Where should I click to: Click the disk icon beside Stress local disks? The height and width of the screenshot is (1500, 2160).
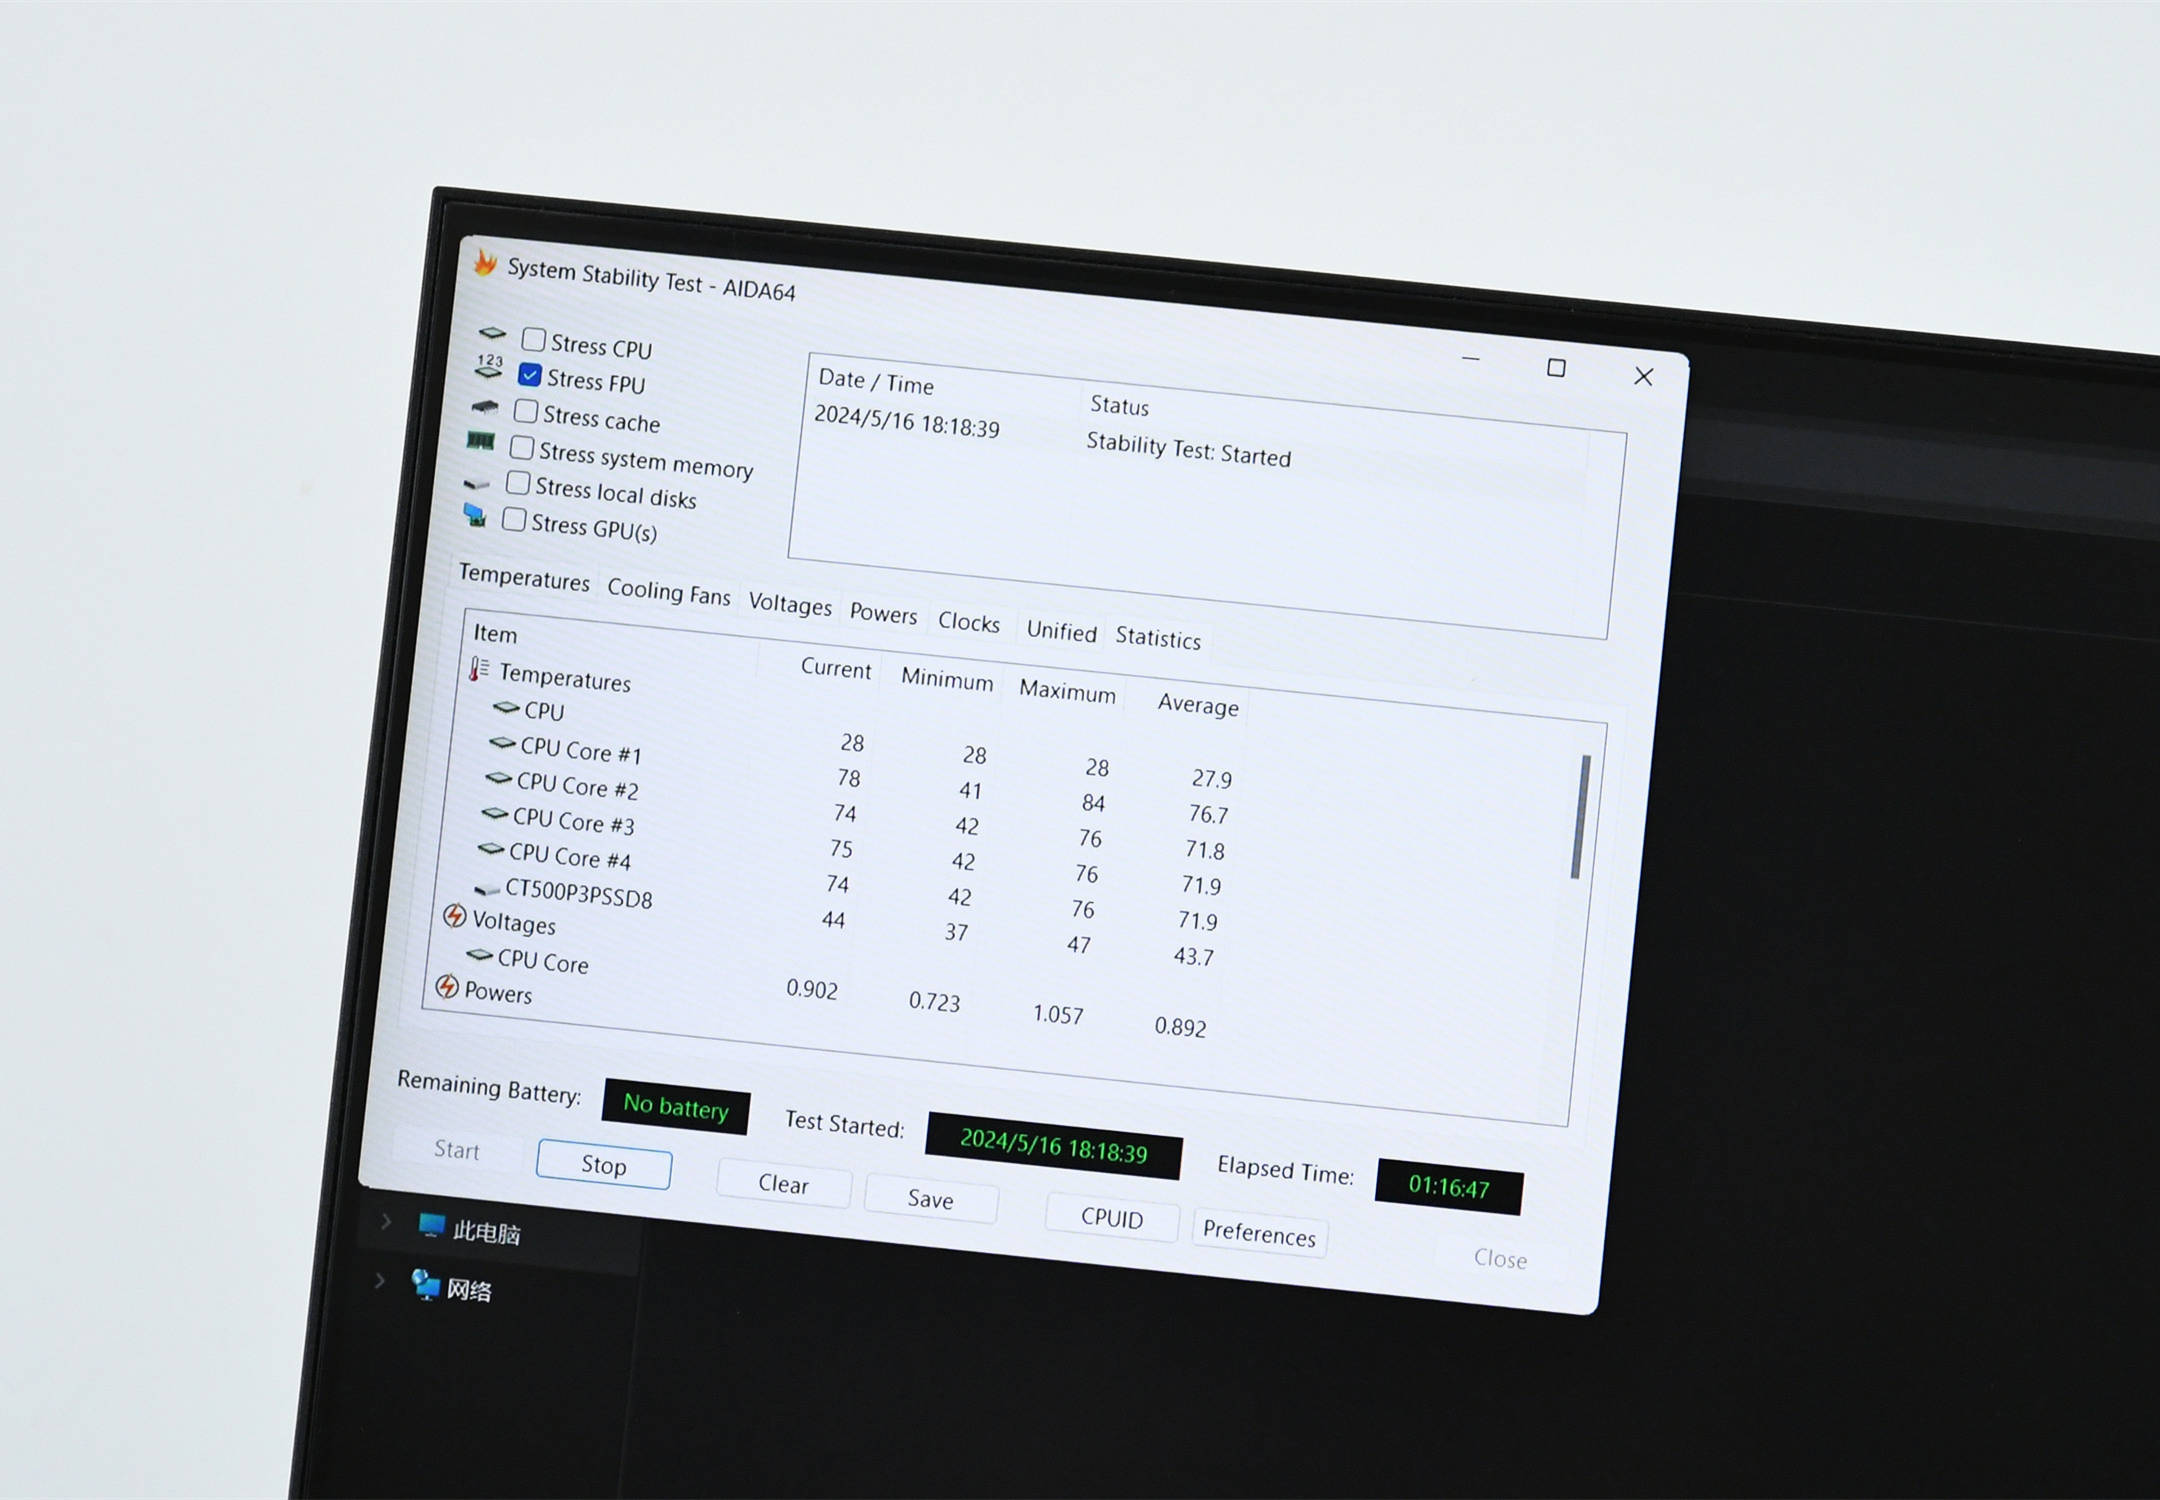[x=477, y=484]
